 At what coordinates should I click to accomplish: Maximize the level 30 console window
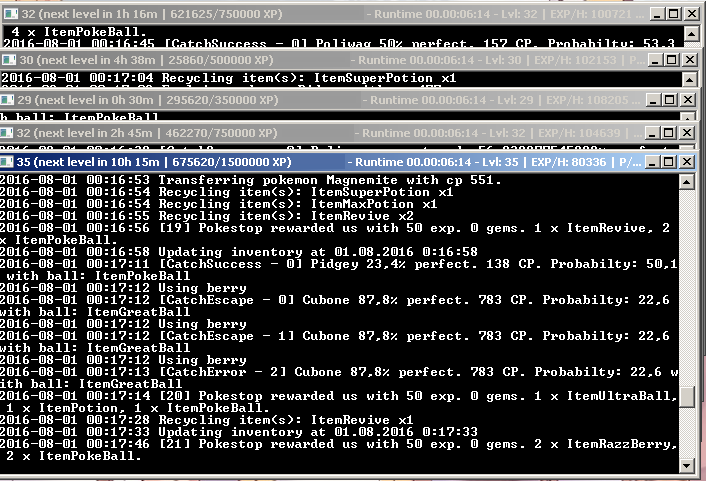[x=672, y=59]
